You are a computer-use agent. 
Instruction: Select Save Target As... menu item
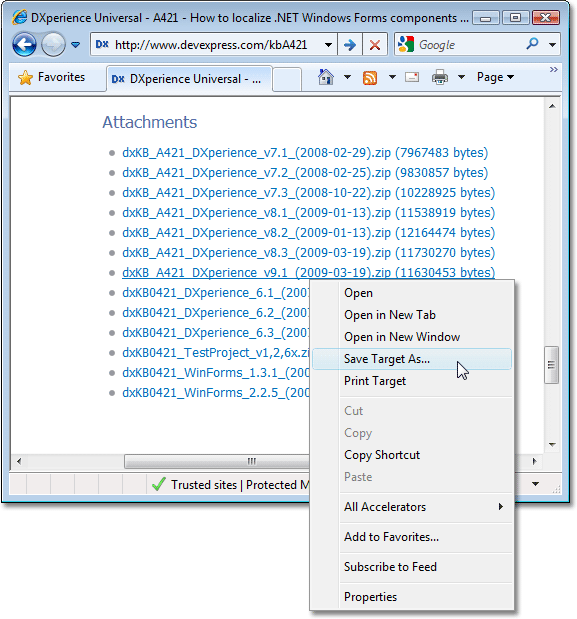(x=412, y=359)
